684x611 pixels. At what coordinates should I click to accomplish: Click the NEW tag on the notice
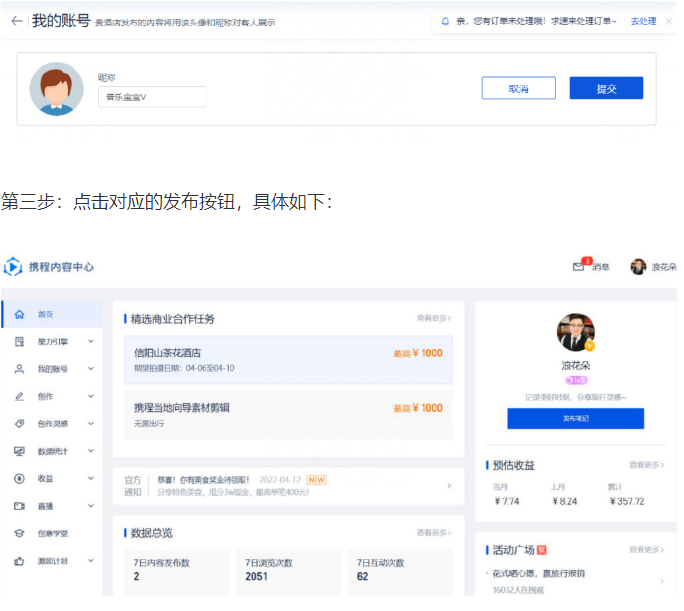coord(316,480)
